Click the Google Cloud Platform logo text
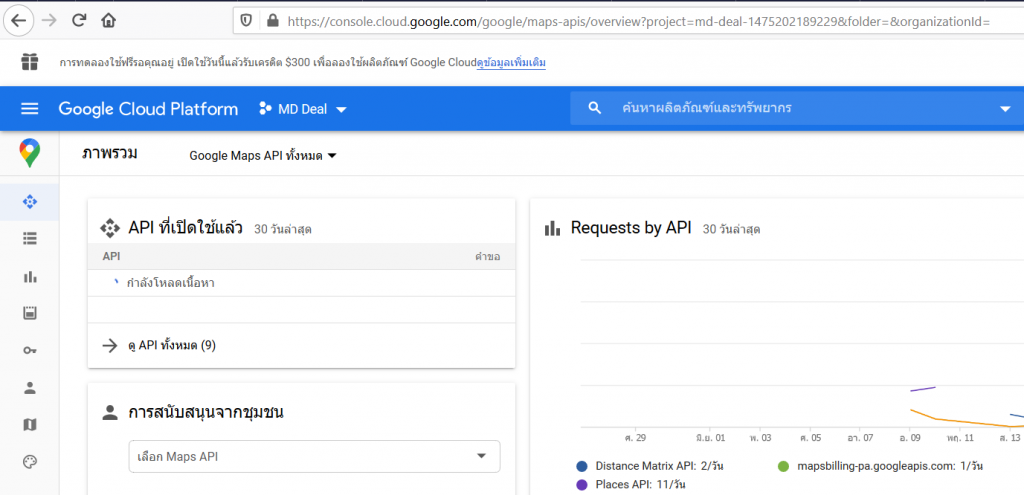Viewport: 1024px width, 495px height. tap(148, 109)
